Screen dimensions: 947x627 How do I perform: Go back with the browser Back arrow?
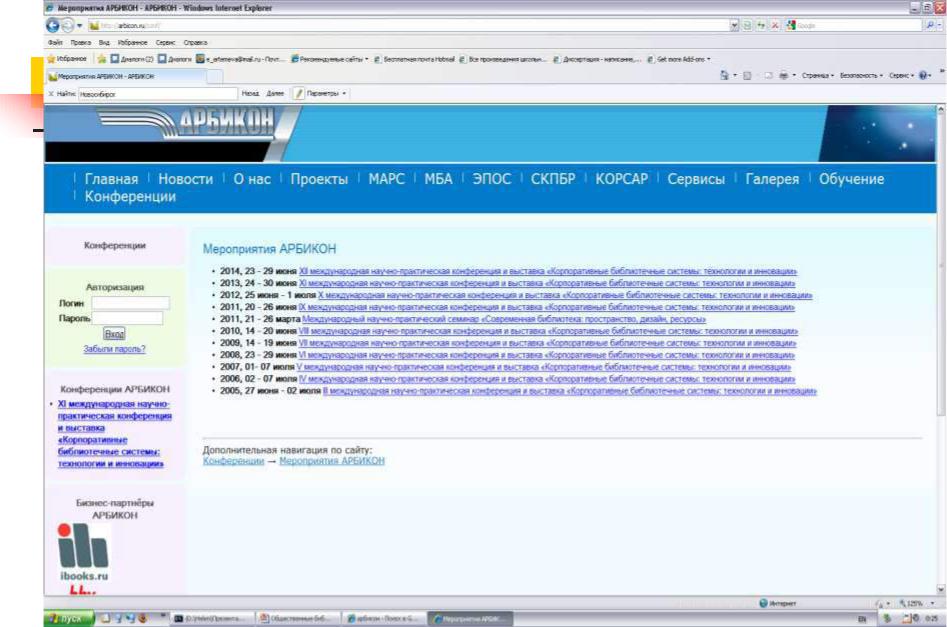53,25
